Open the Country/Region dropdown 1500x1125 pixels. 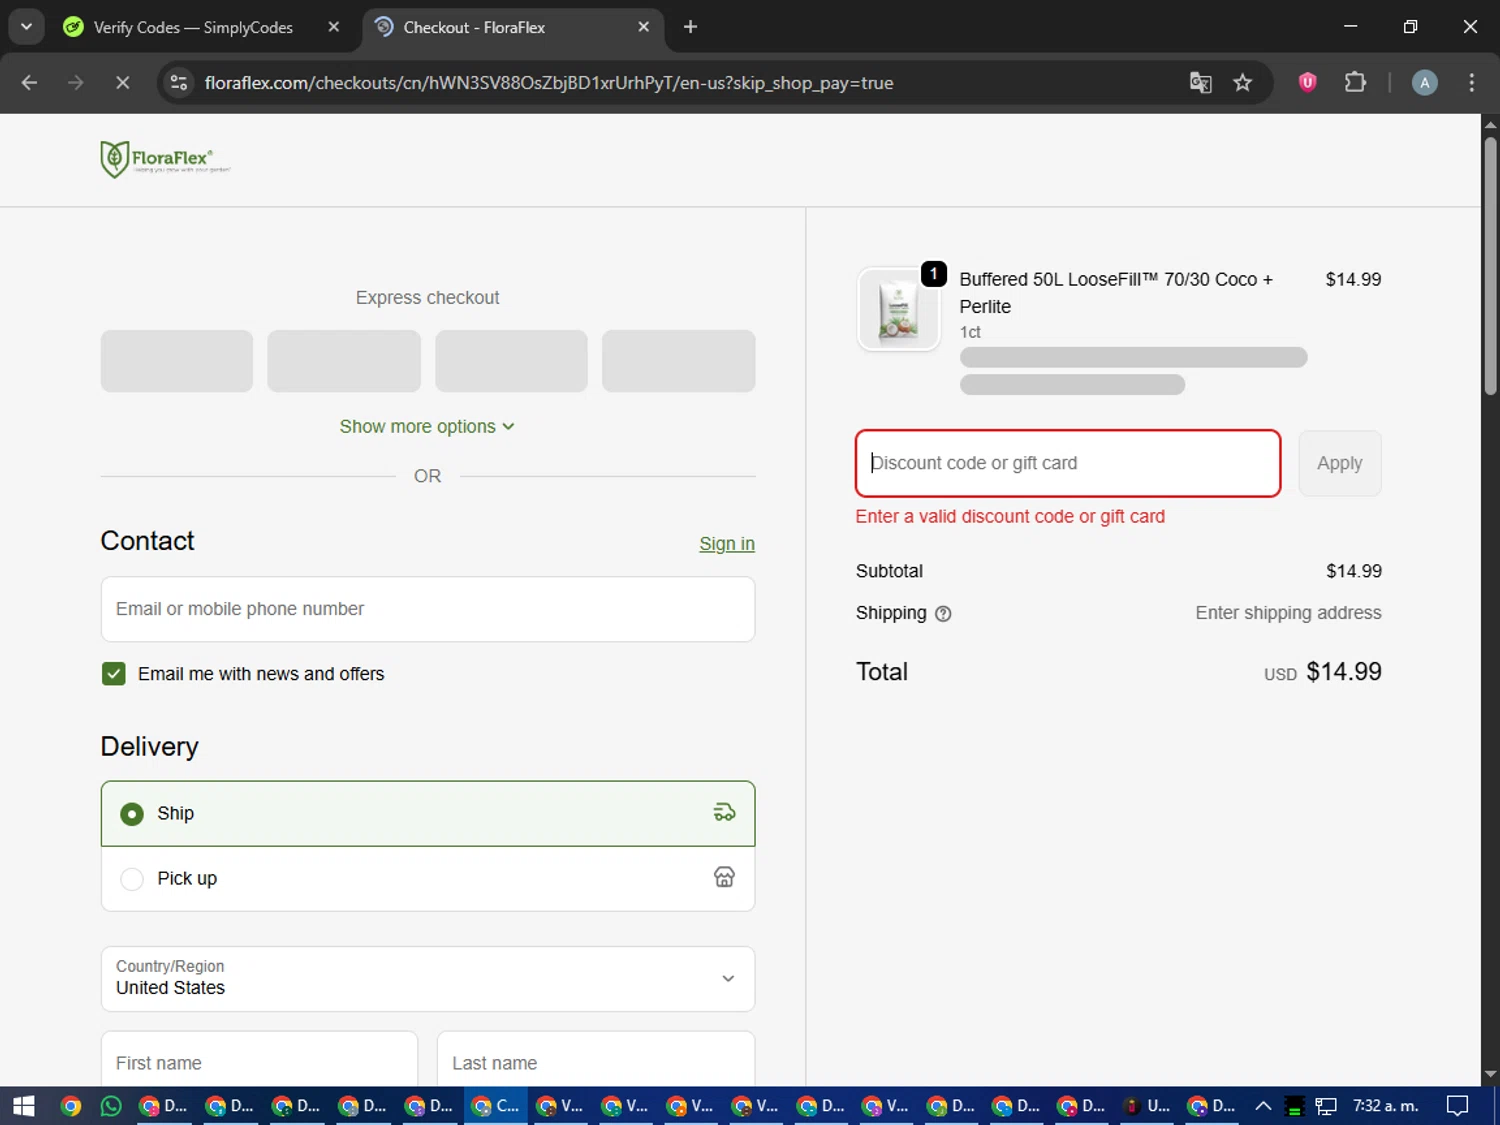coord(428,979)
